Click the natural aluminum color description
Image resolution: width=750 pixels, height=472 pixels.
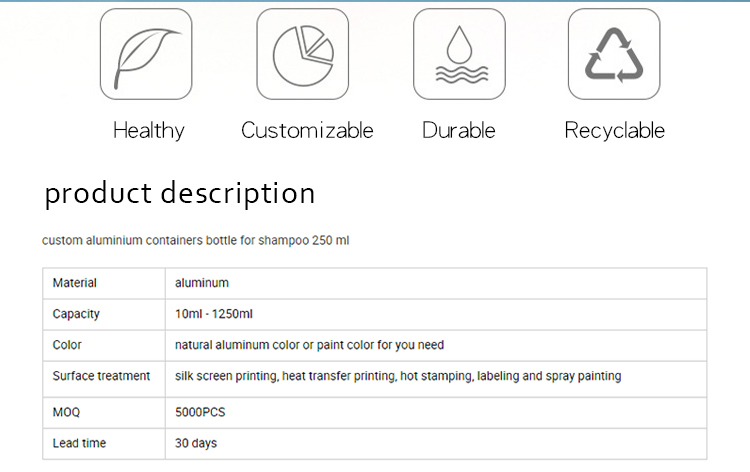pos(309,345)
